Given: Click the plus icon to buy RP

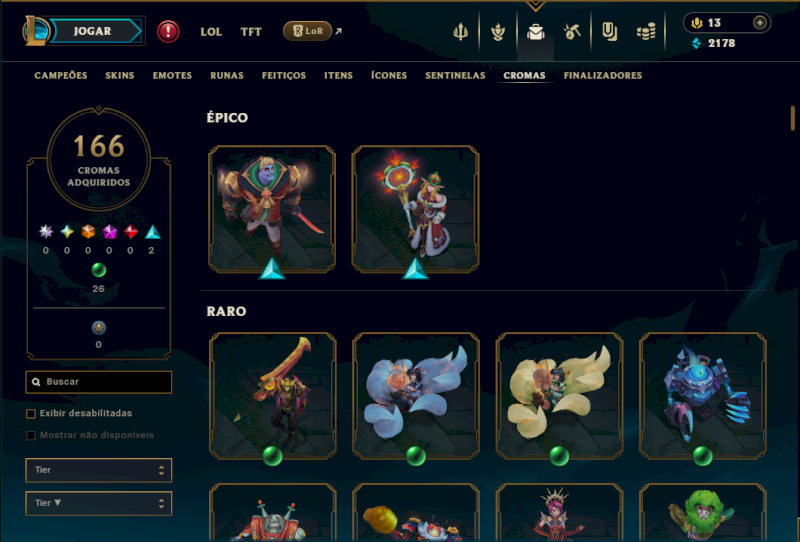Looking at the screenshot, I should [x=760, y=22].
